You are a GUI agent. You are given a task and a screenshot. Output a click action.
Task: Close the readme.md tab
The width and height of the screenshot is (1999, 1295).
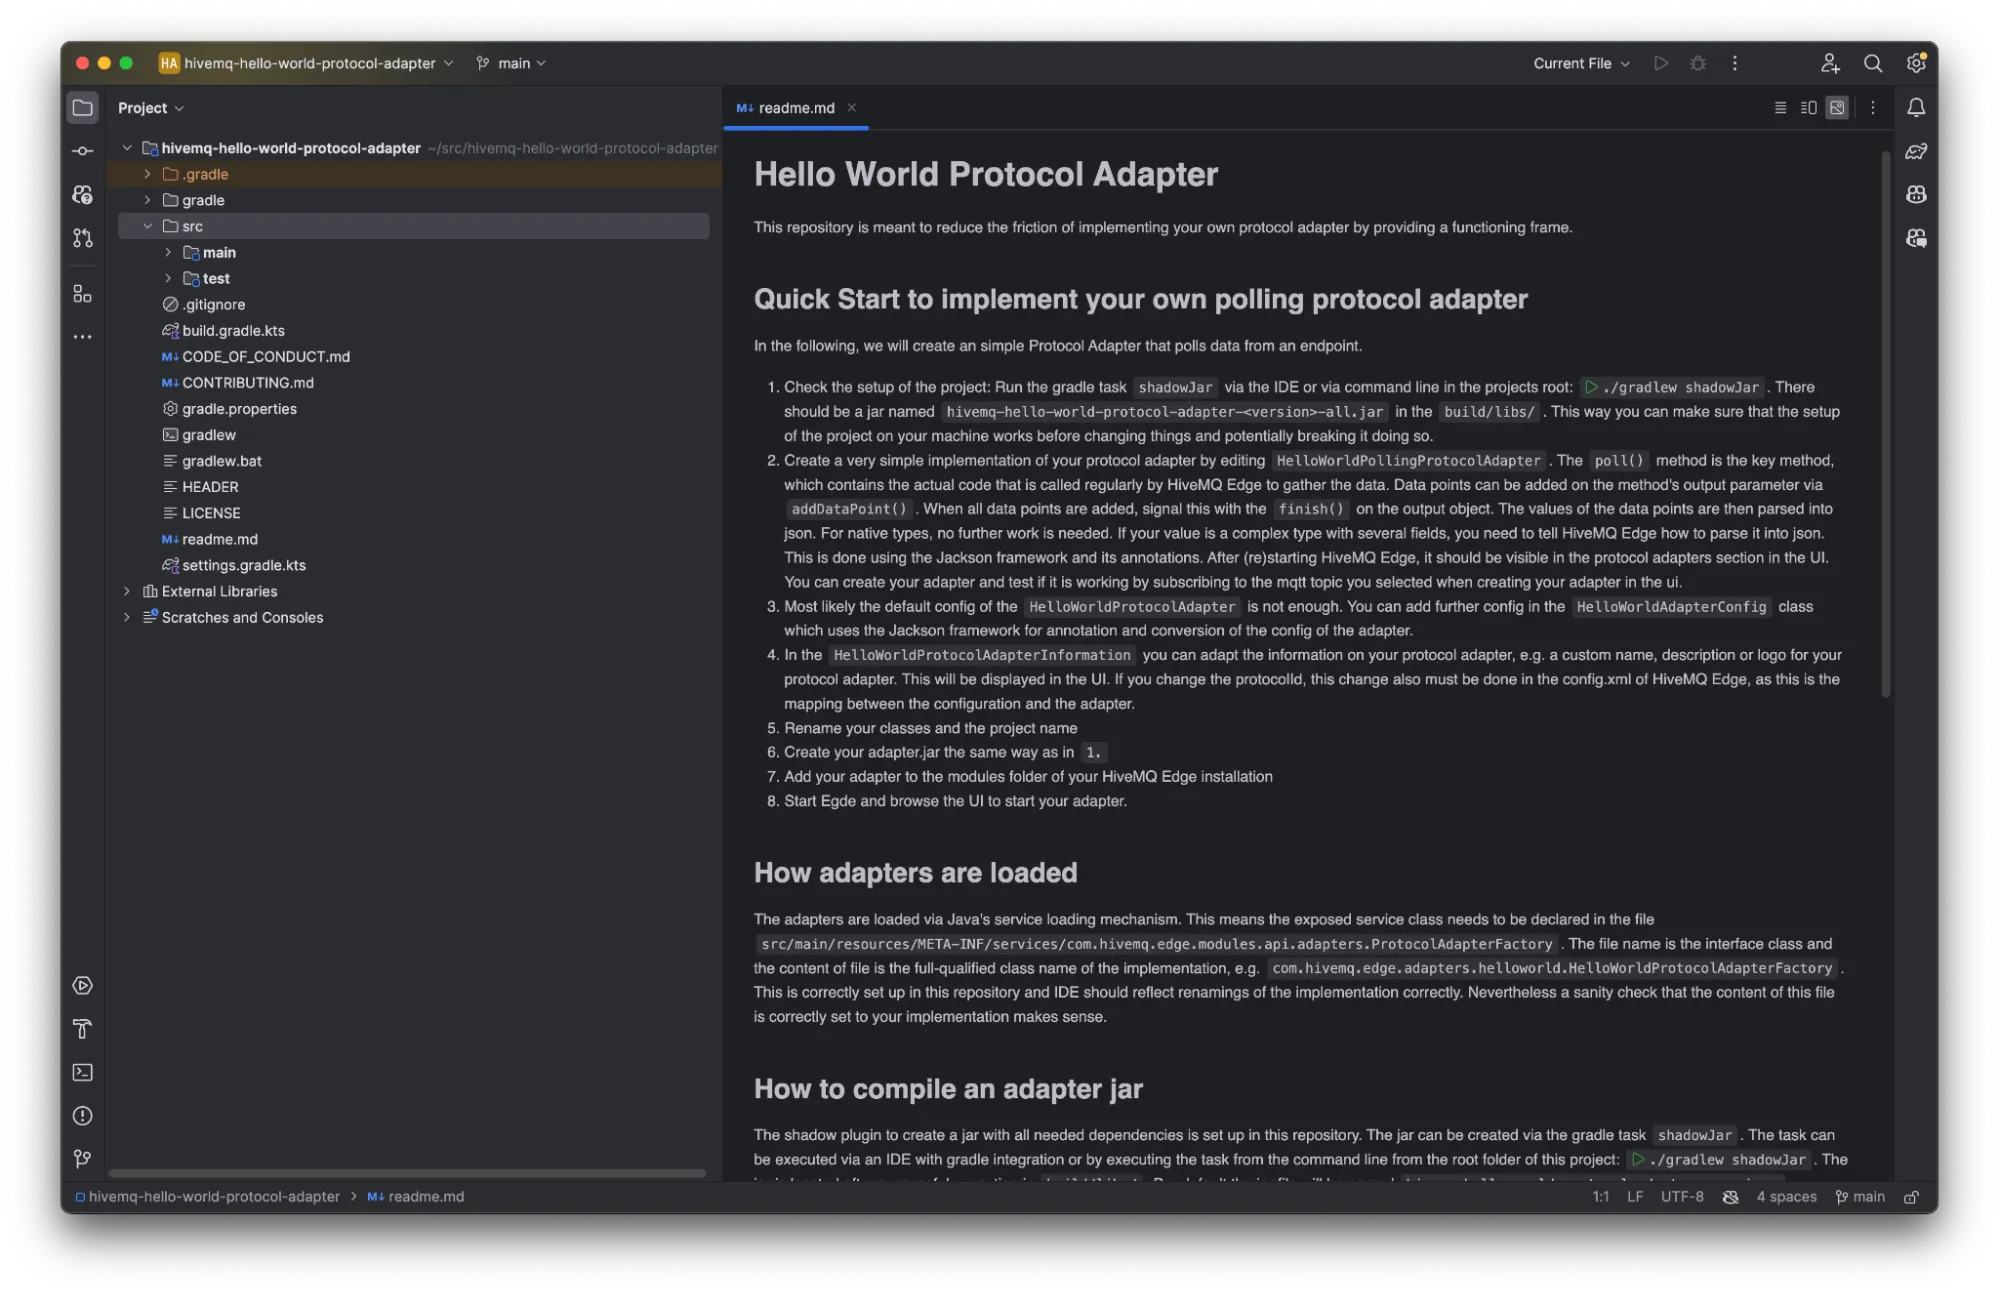[852, 108]
